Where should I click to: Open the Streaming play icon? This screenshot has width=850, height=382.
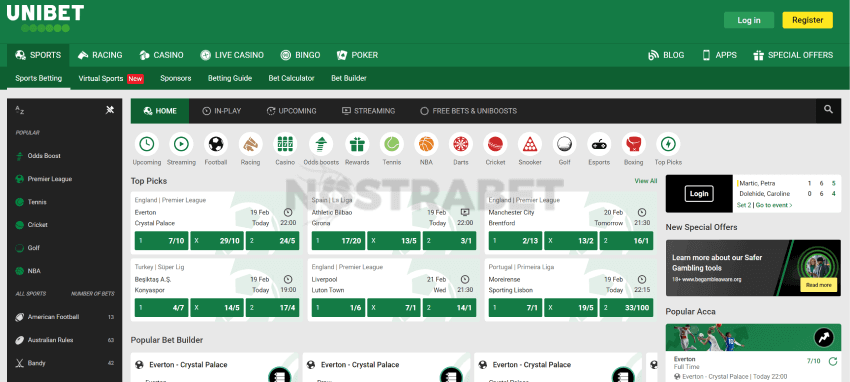coord(181,144)
